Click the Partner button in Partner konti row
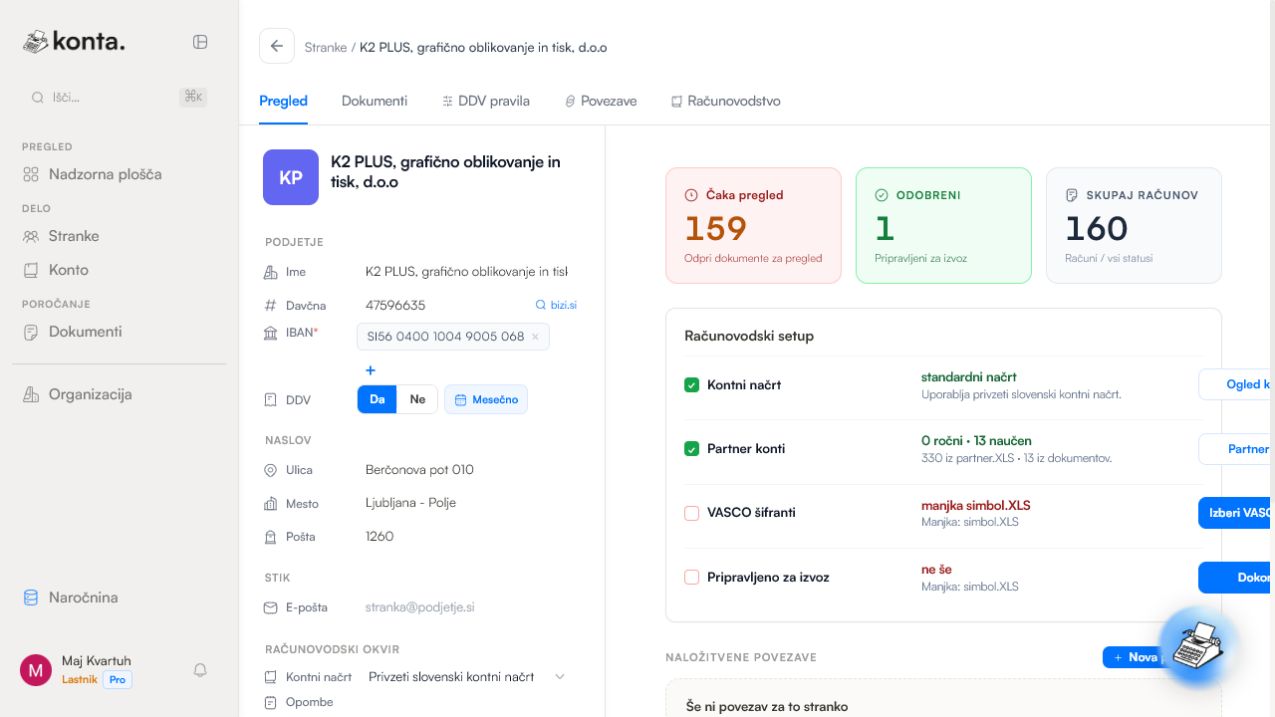Viewport: 1275px width, 717px height. pos(1236,449)
